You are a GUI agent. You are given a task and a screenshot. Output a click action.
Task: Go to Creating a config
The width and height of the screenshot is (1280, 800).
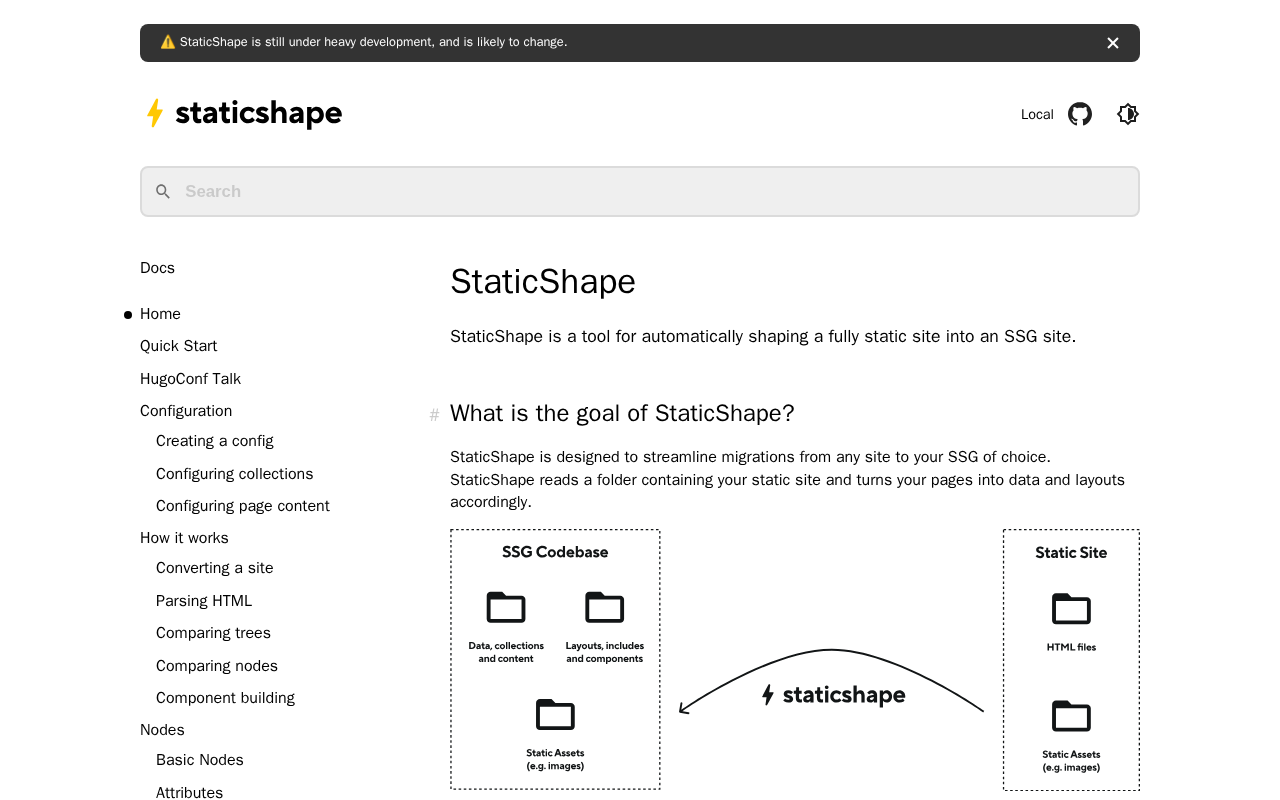click(x=215, y=441)
